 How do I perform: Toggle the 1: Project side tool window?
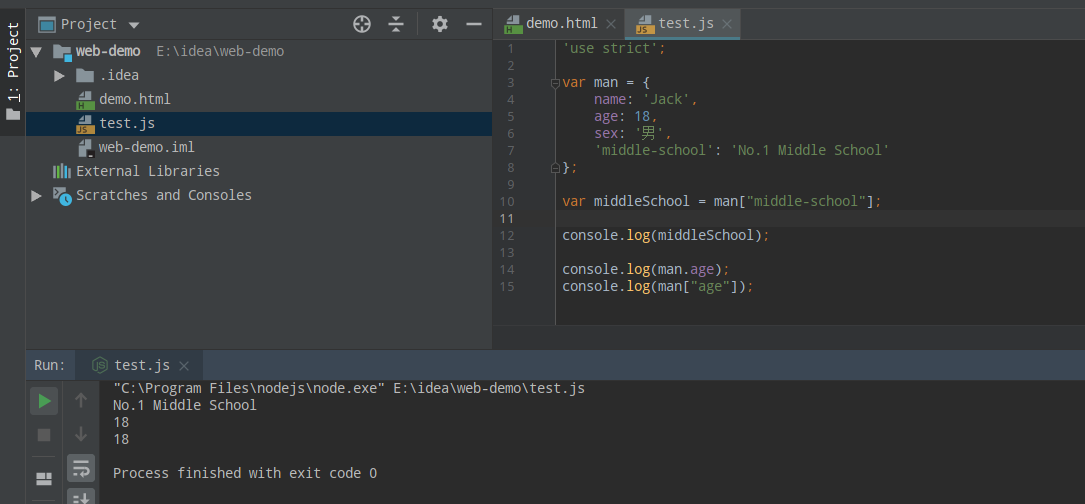13,71
